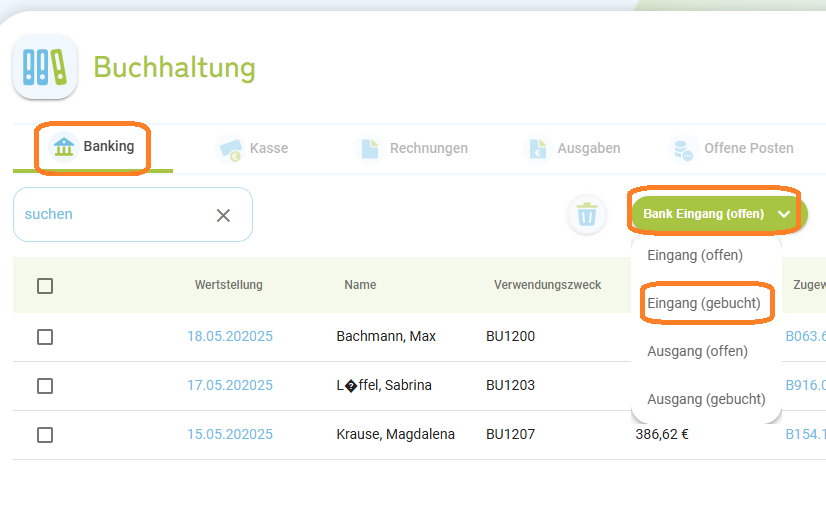Switch to the Rechnungen tab
Viewport: 826px width, 507px height.
coord(411,149)
